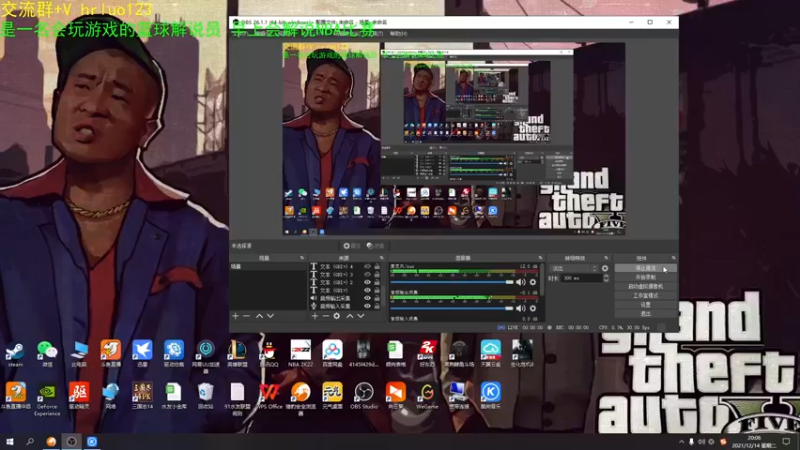Toggle visibility of 音频输出采集 source
This screenshot has height=450, width=800.
[x=367, y=298]
